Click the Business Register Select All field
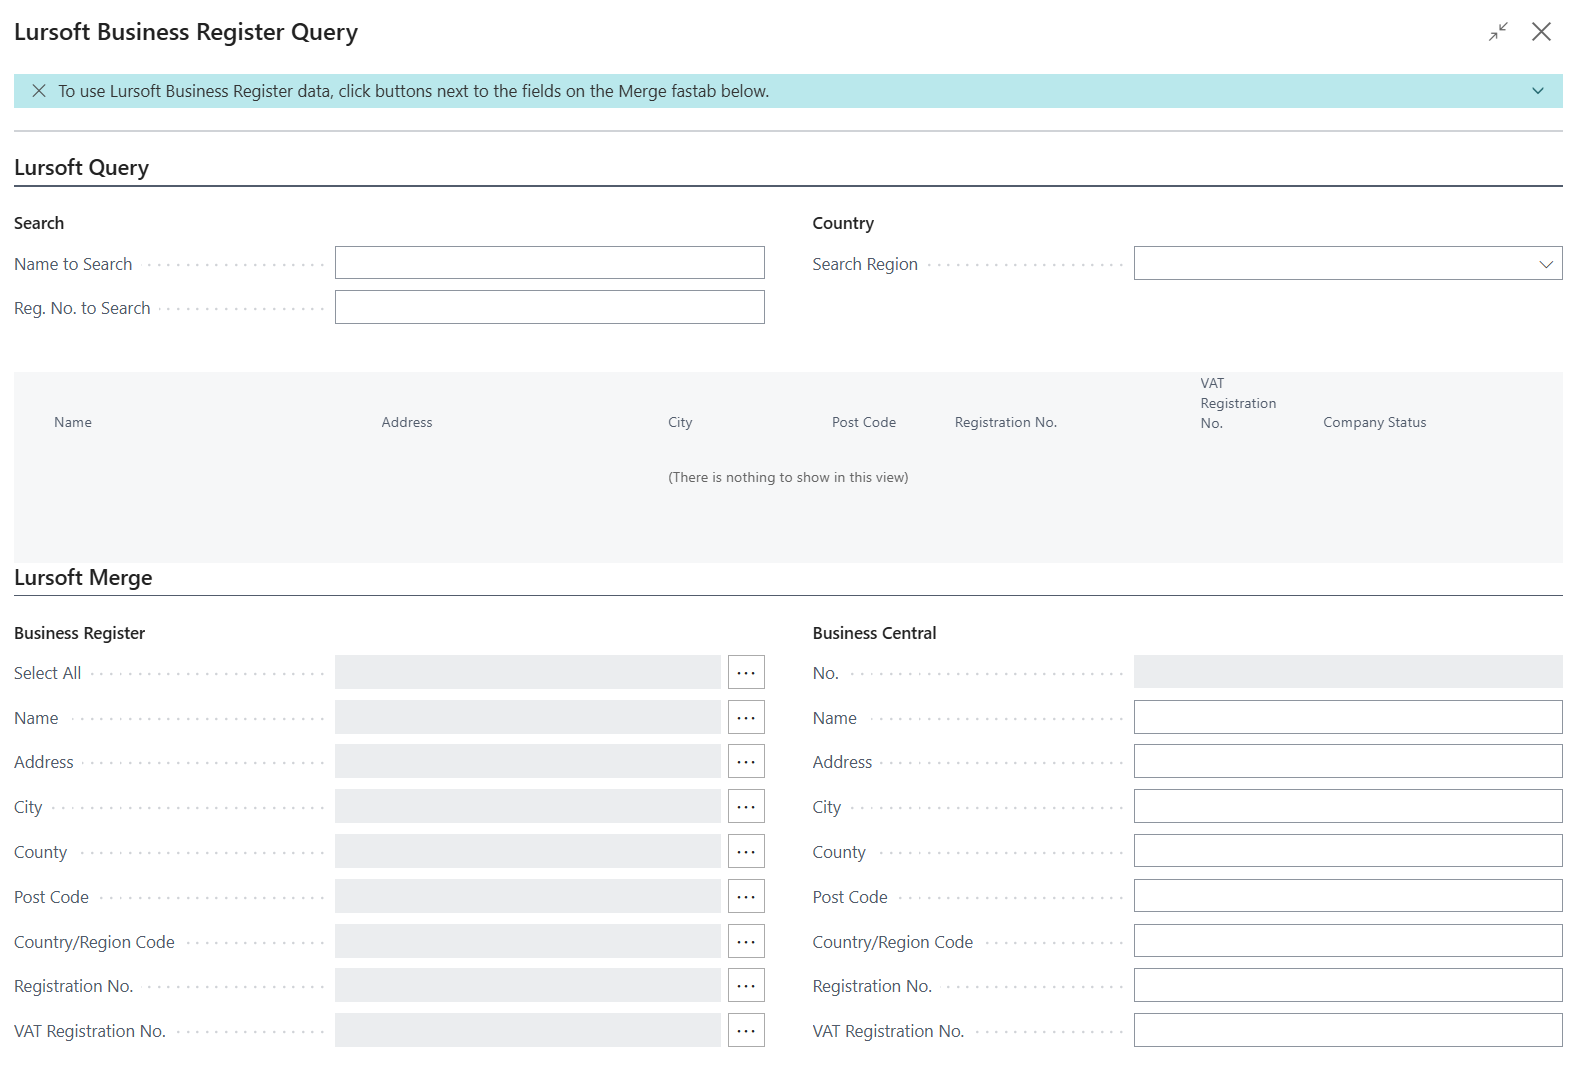 tap(528, 672)
